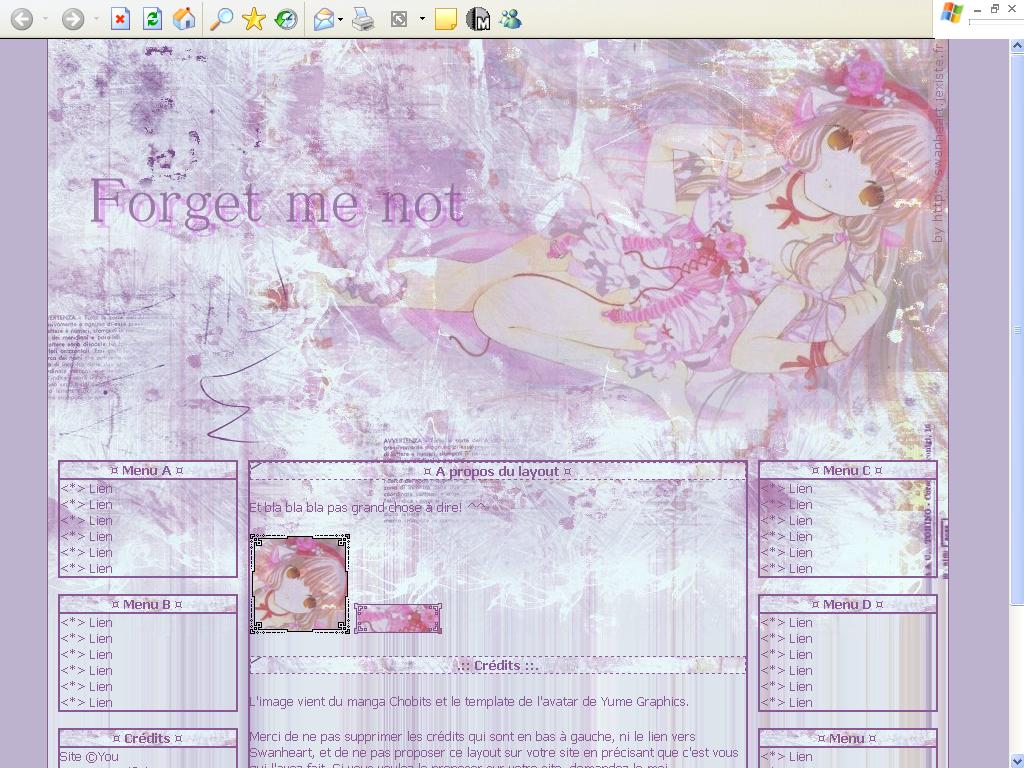Open the Back button history dropdown arrow
This screenshot has height=768, width=1024.
pyautogui.click(x=45, y=19)
